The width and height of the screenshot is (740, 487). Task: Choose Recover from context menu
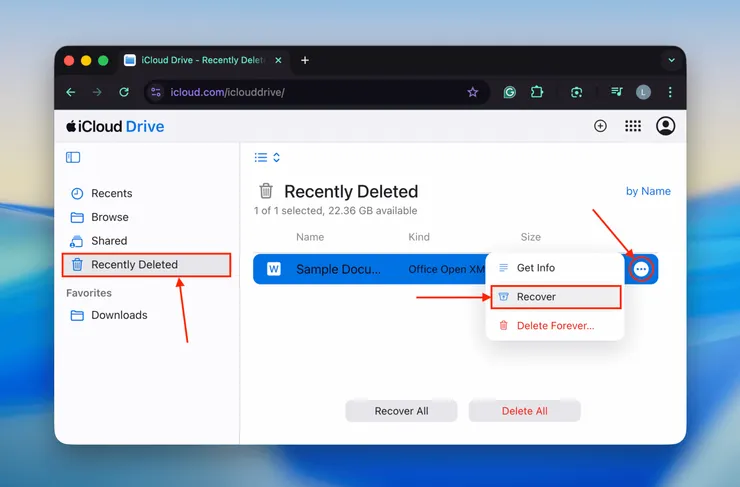[555, 297]
